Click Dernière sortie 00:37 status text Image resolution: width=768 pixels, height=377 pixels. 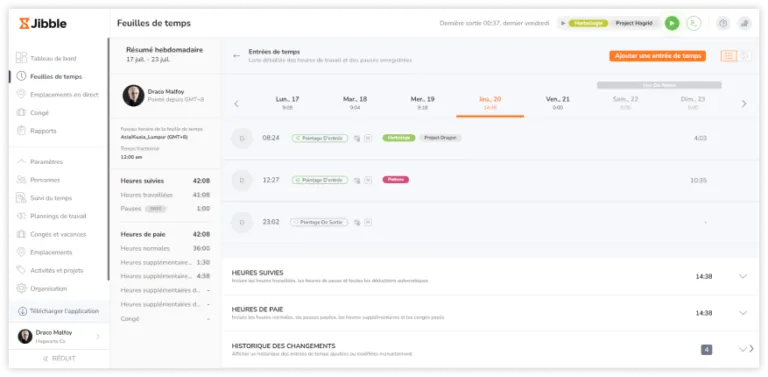tap(494, 24)
